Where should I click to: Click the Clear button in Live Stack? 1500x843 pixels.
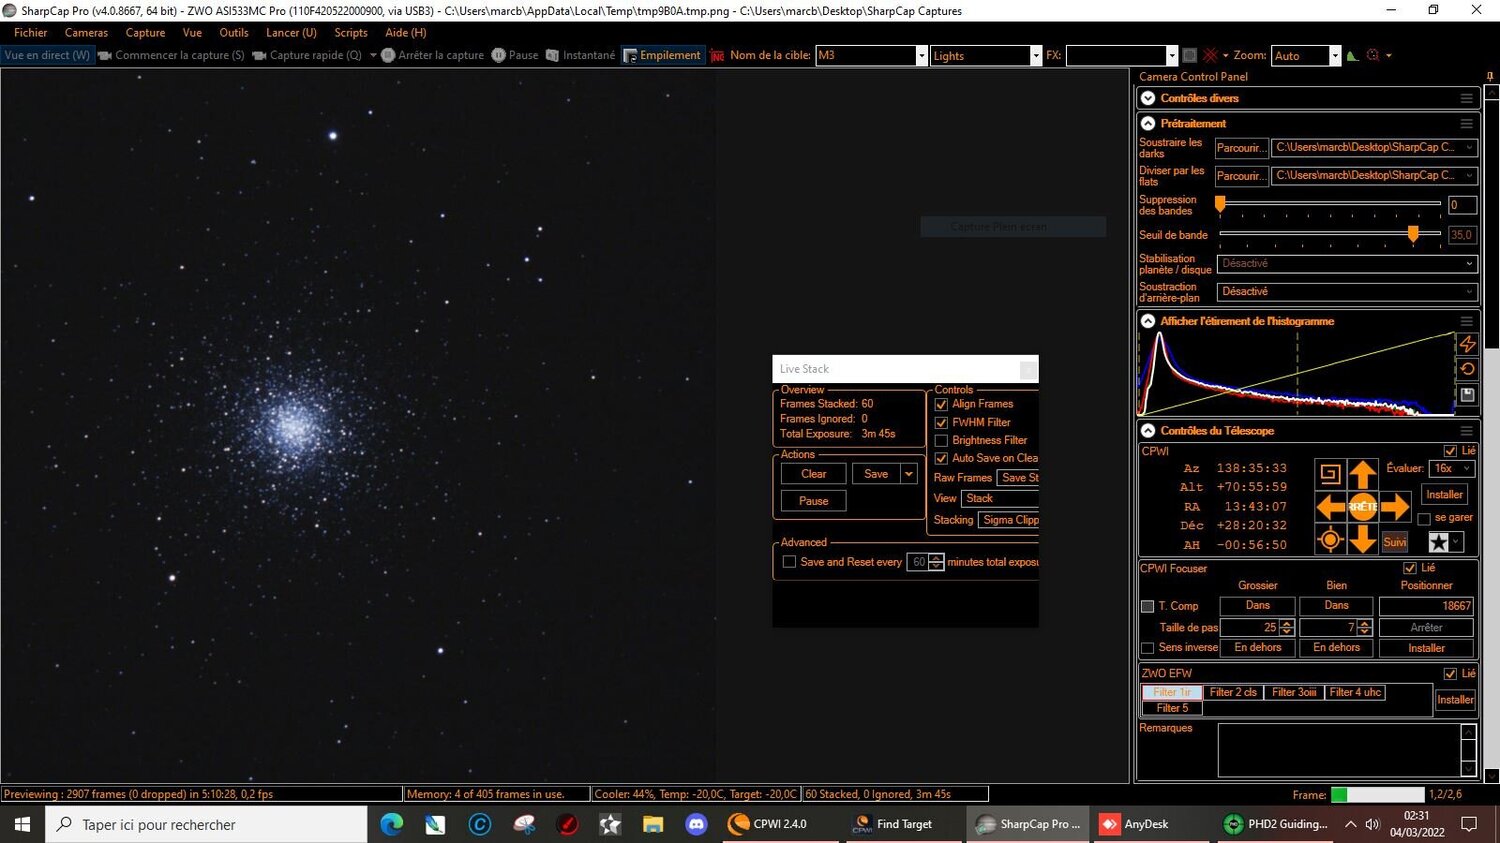813,474
